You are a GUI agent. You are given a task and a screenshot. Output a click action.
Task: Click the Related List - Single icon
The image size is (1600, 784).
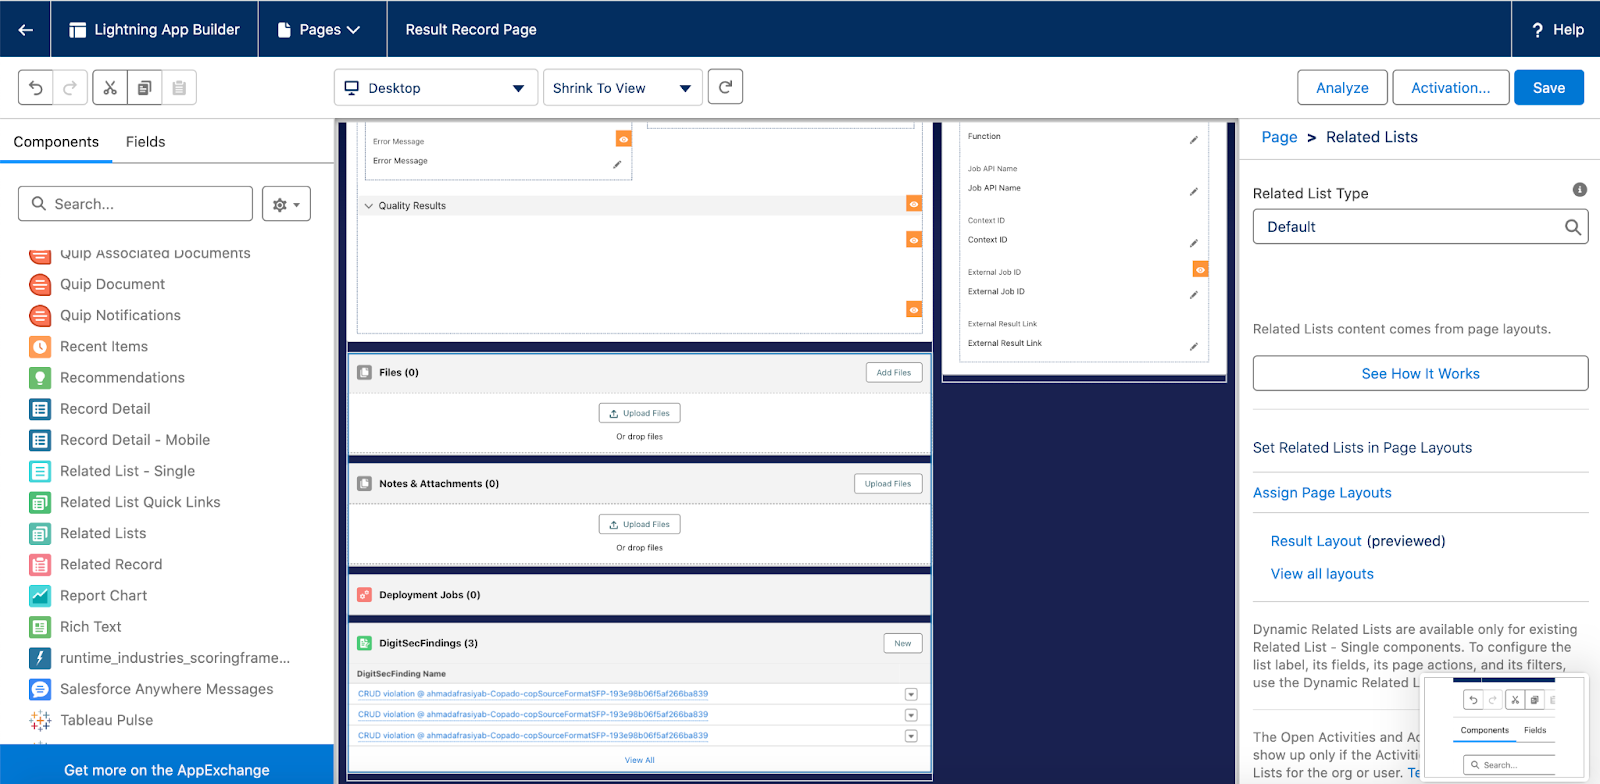[40, 471]
